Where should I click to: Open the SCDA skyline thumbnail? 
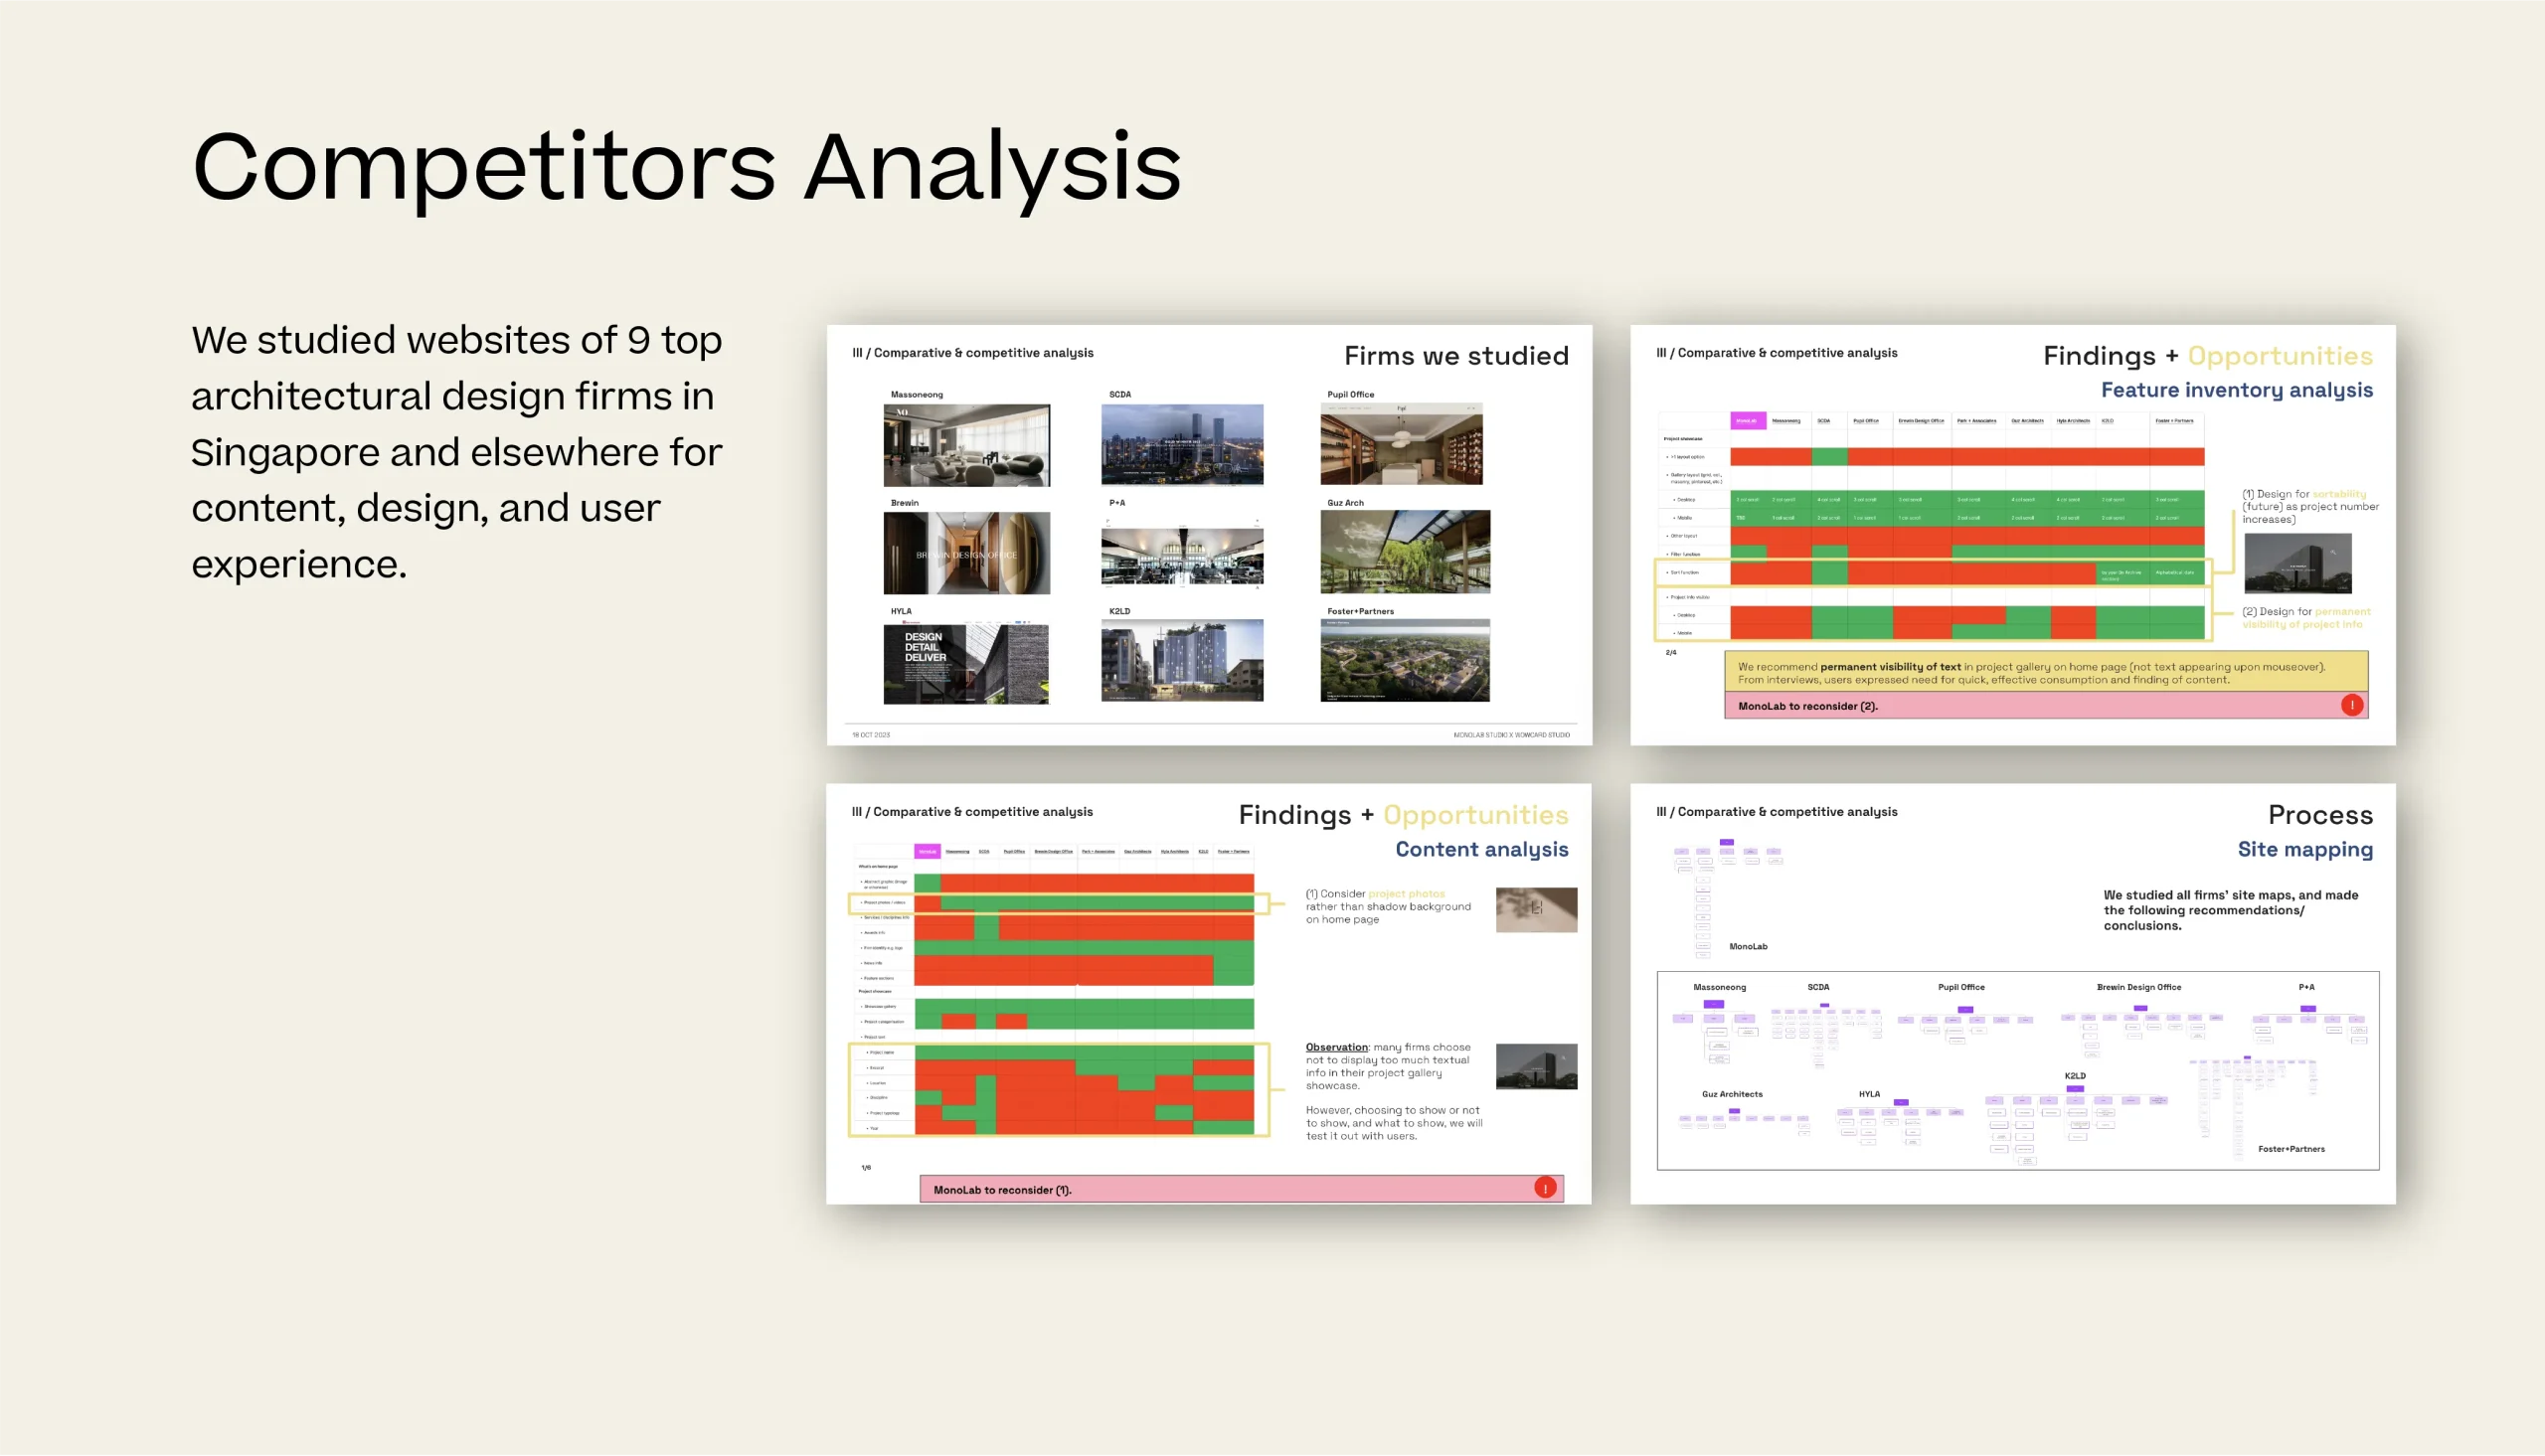1182,445
